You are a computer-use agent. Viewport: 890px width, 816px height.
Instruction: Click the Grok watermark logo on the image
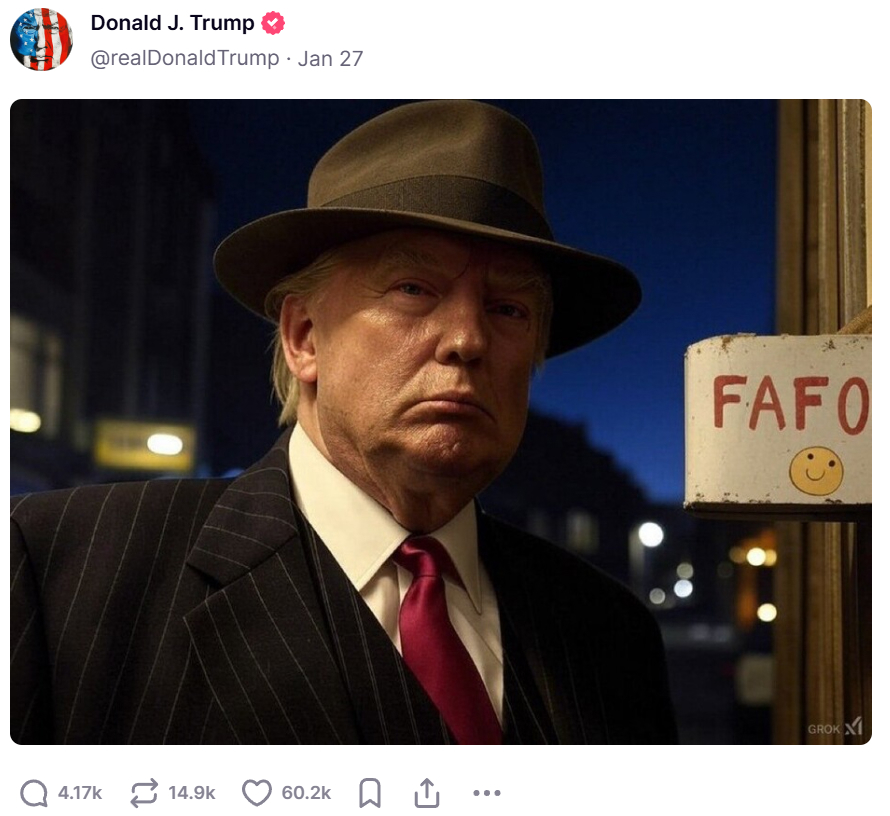[x=835, y=727]
